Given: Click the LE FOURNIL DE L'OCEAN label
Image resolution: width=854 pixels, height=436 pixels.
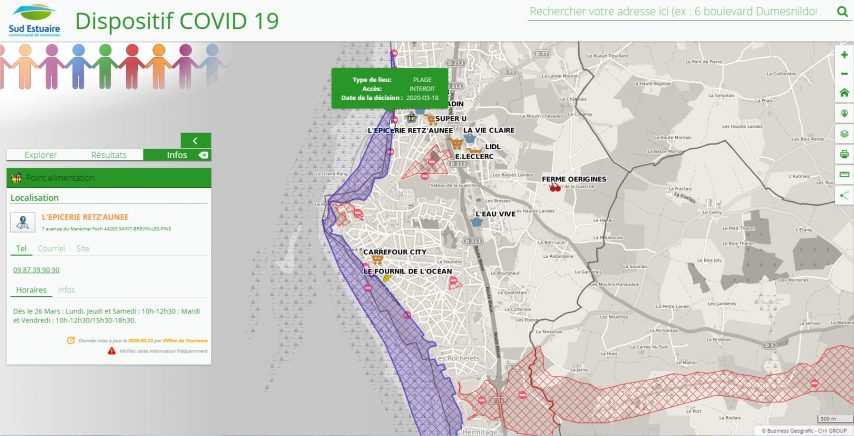Looking at the screenshot, I should pyautogui.click(x=408, y=271).
